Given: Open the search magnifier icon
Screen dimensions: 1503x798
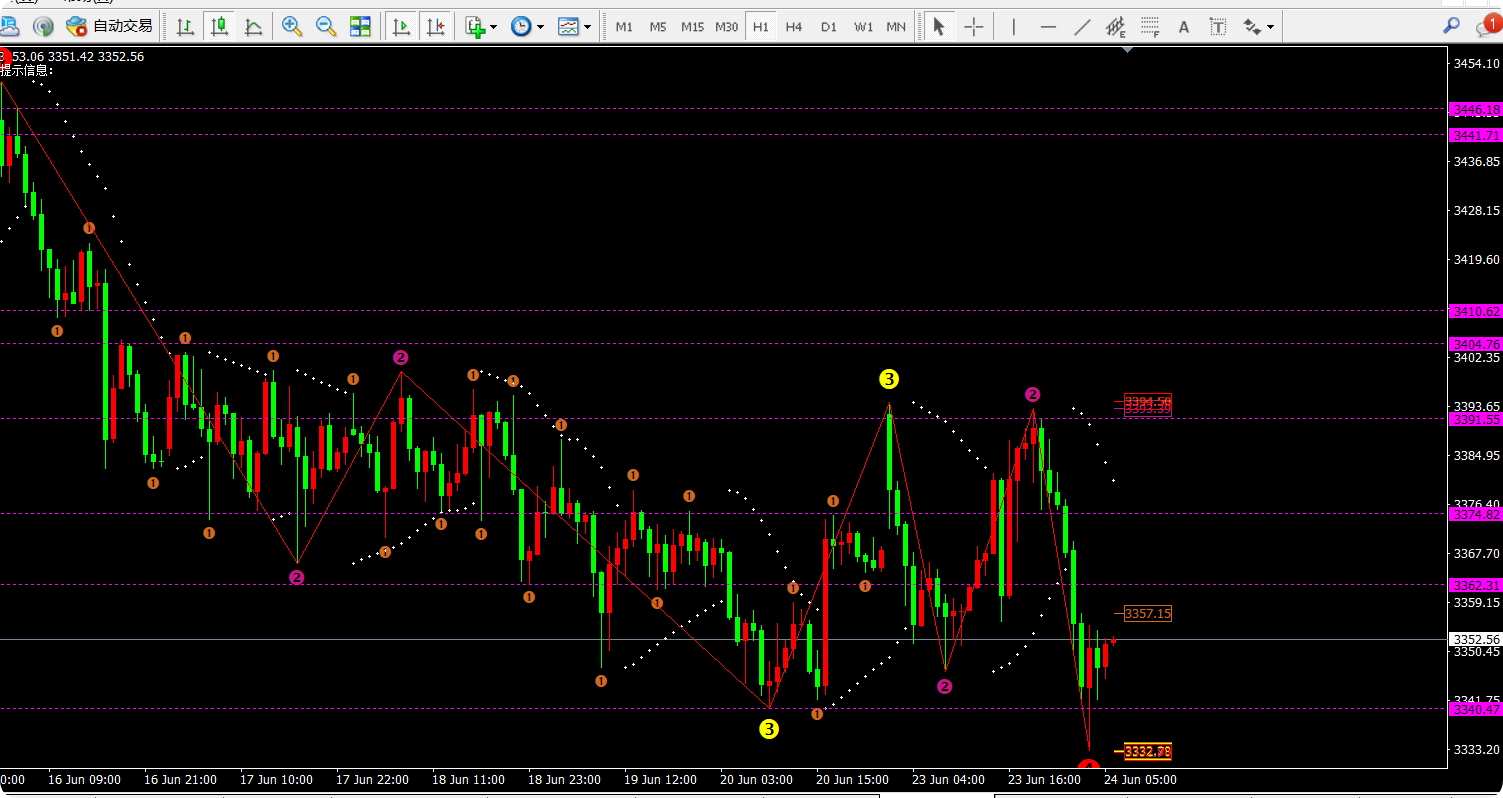Looking at the screenshot, I should tap(1451, 26).
